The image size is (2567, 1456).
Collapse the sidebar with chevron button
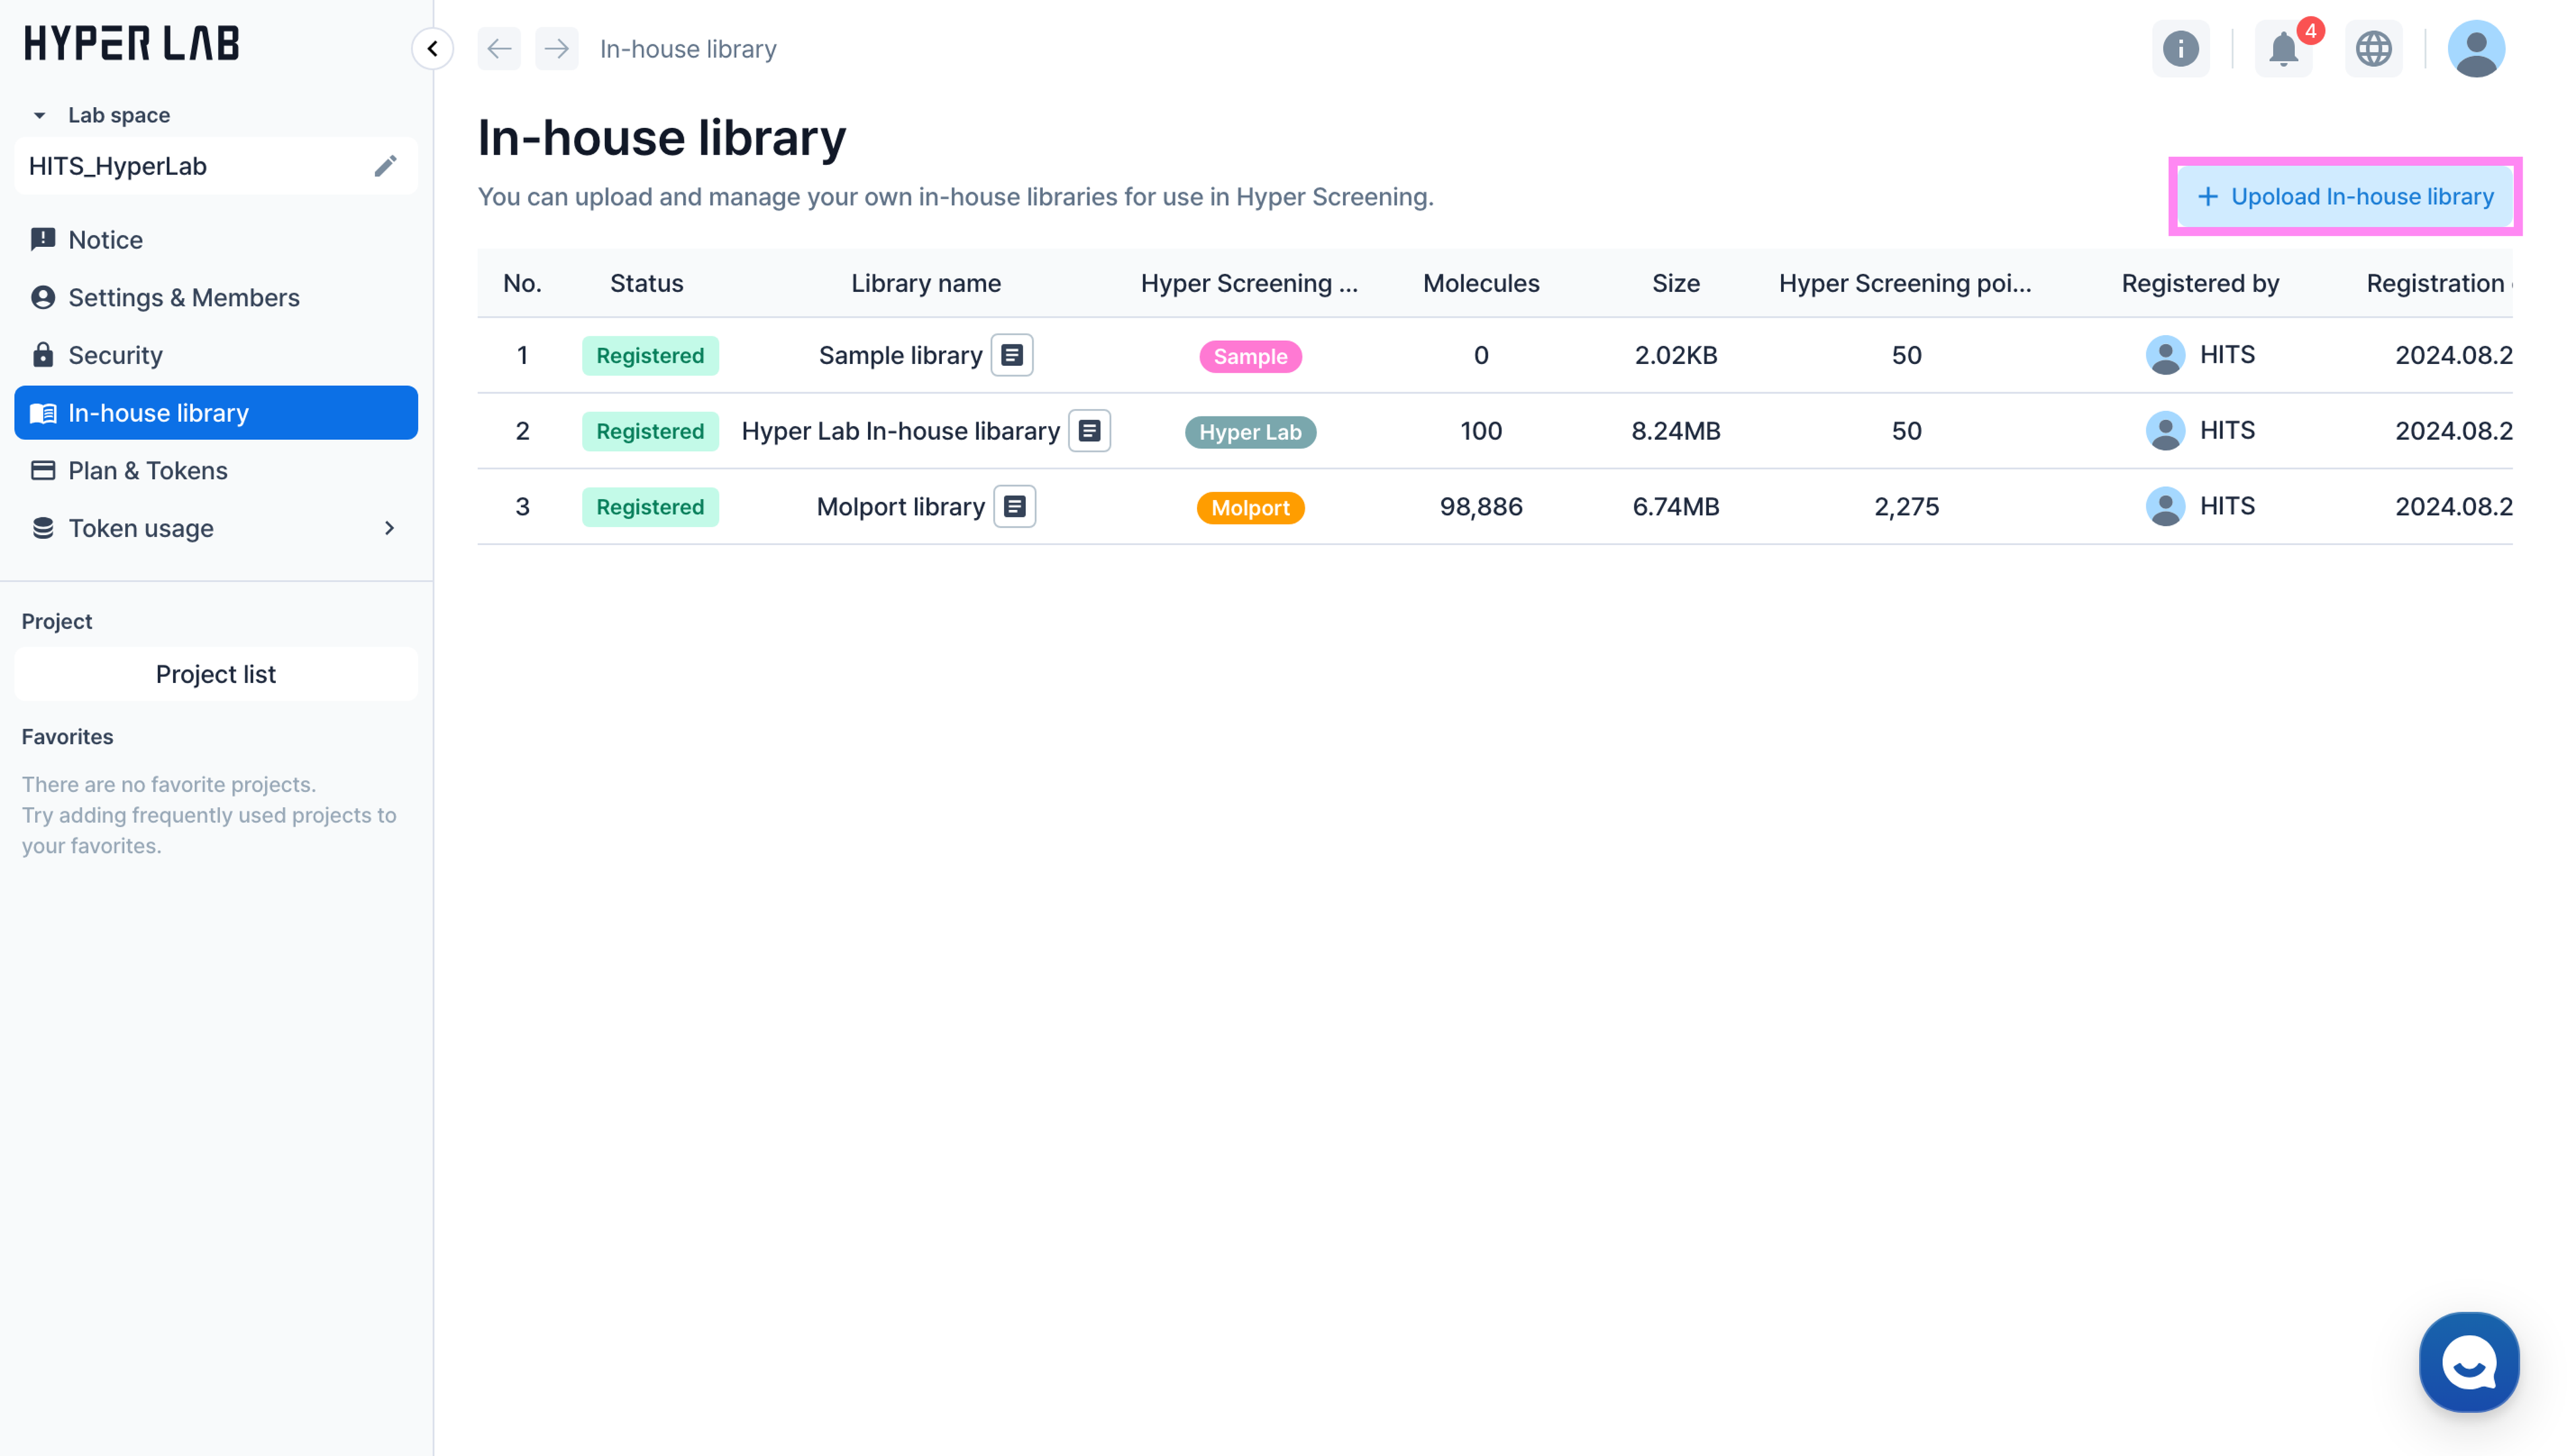click(432, 49)
